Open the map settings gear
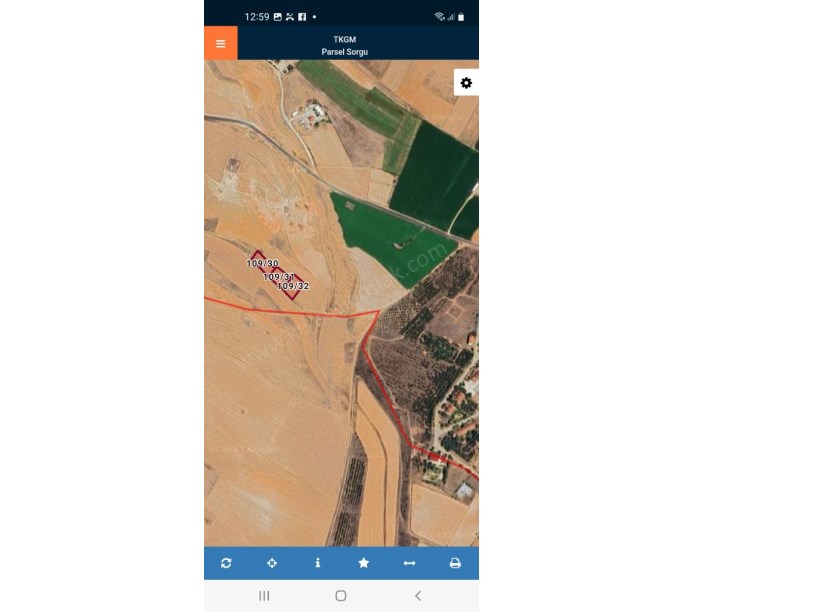Viewport: 816px width, 612px height. 466,83
